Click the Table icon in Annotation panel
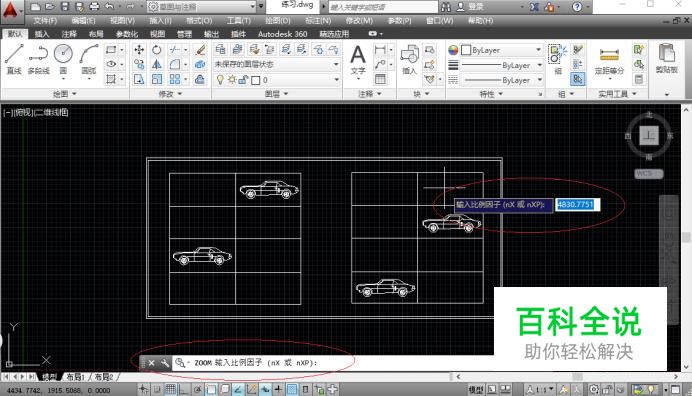The width and height of the screenshot is (692, 396). click(380, 79)
